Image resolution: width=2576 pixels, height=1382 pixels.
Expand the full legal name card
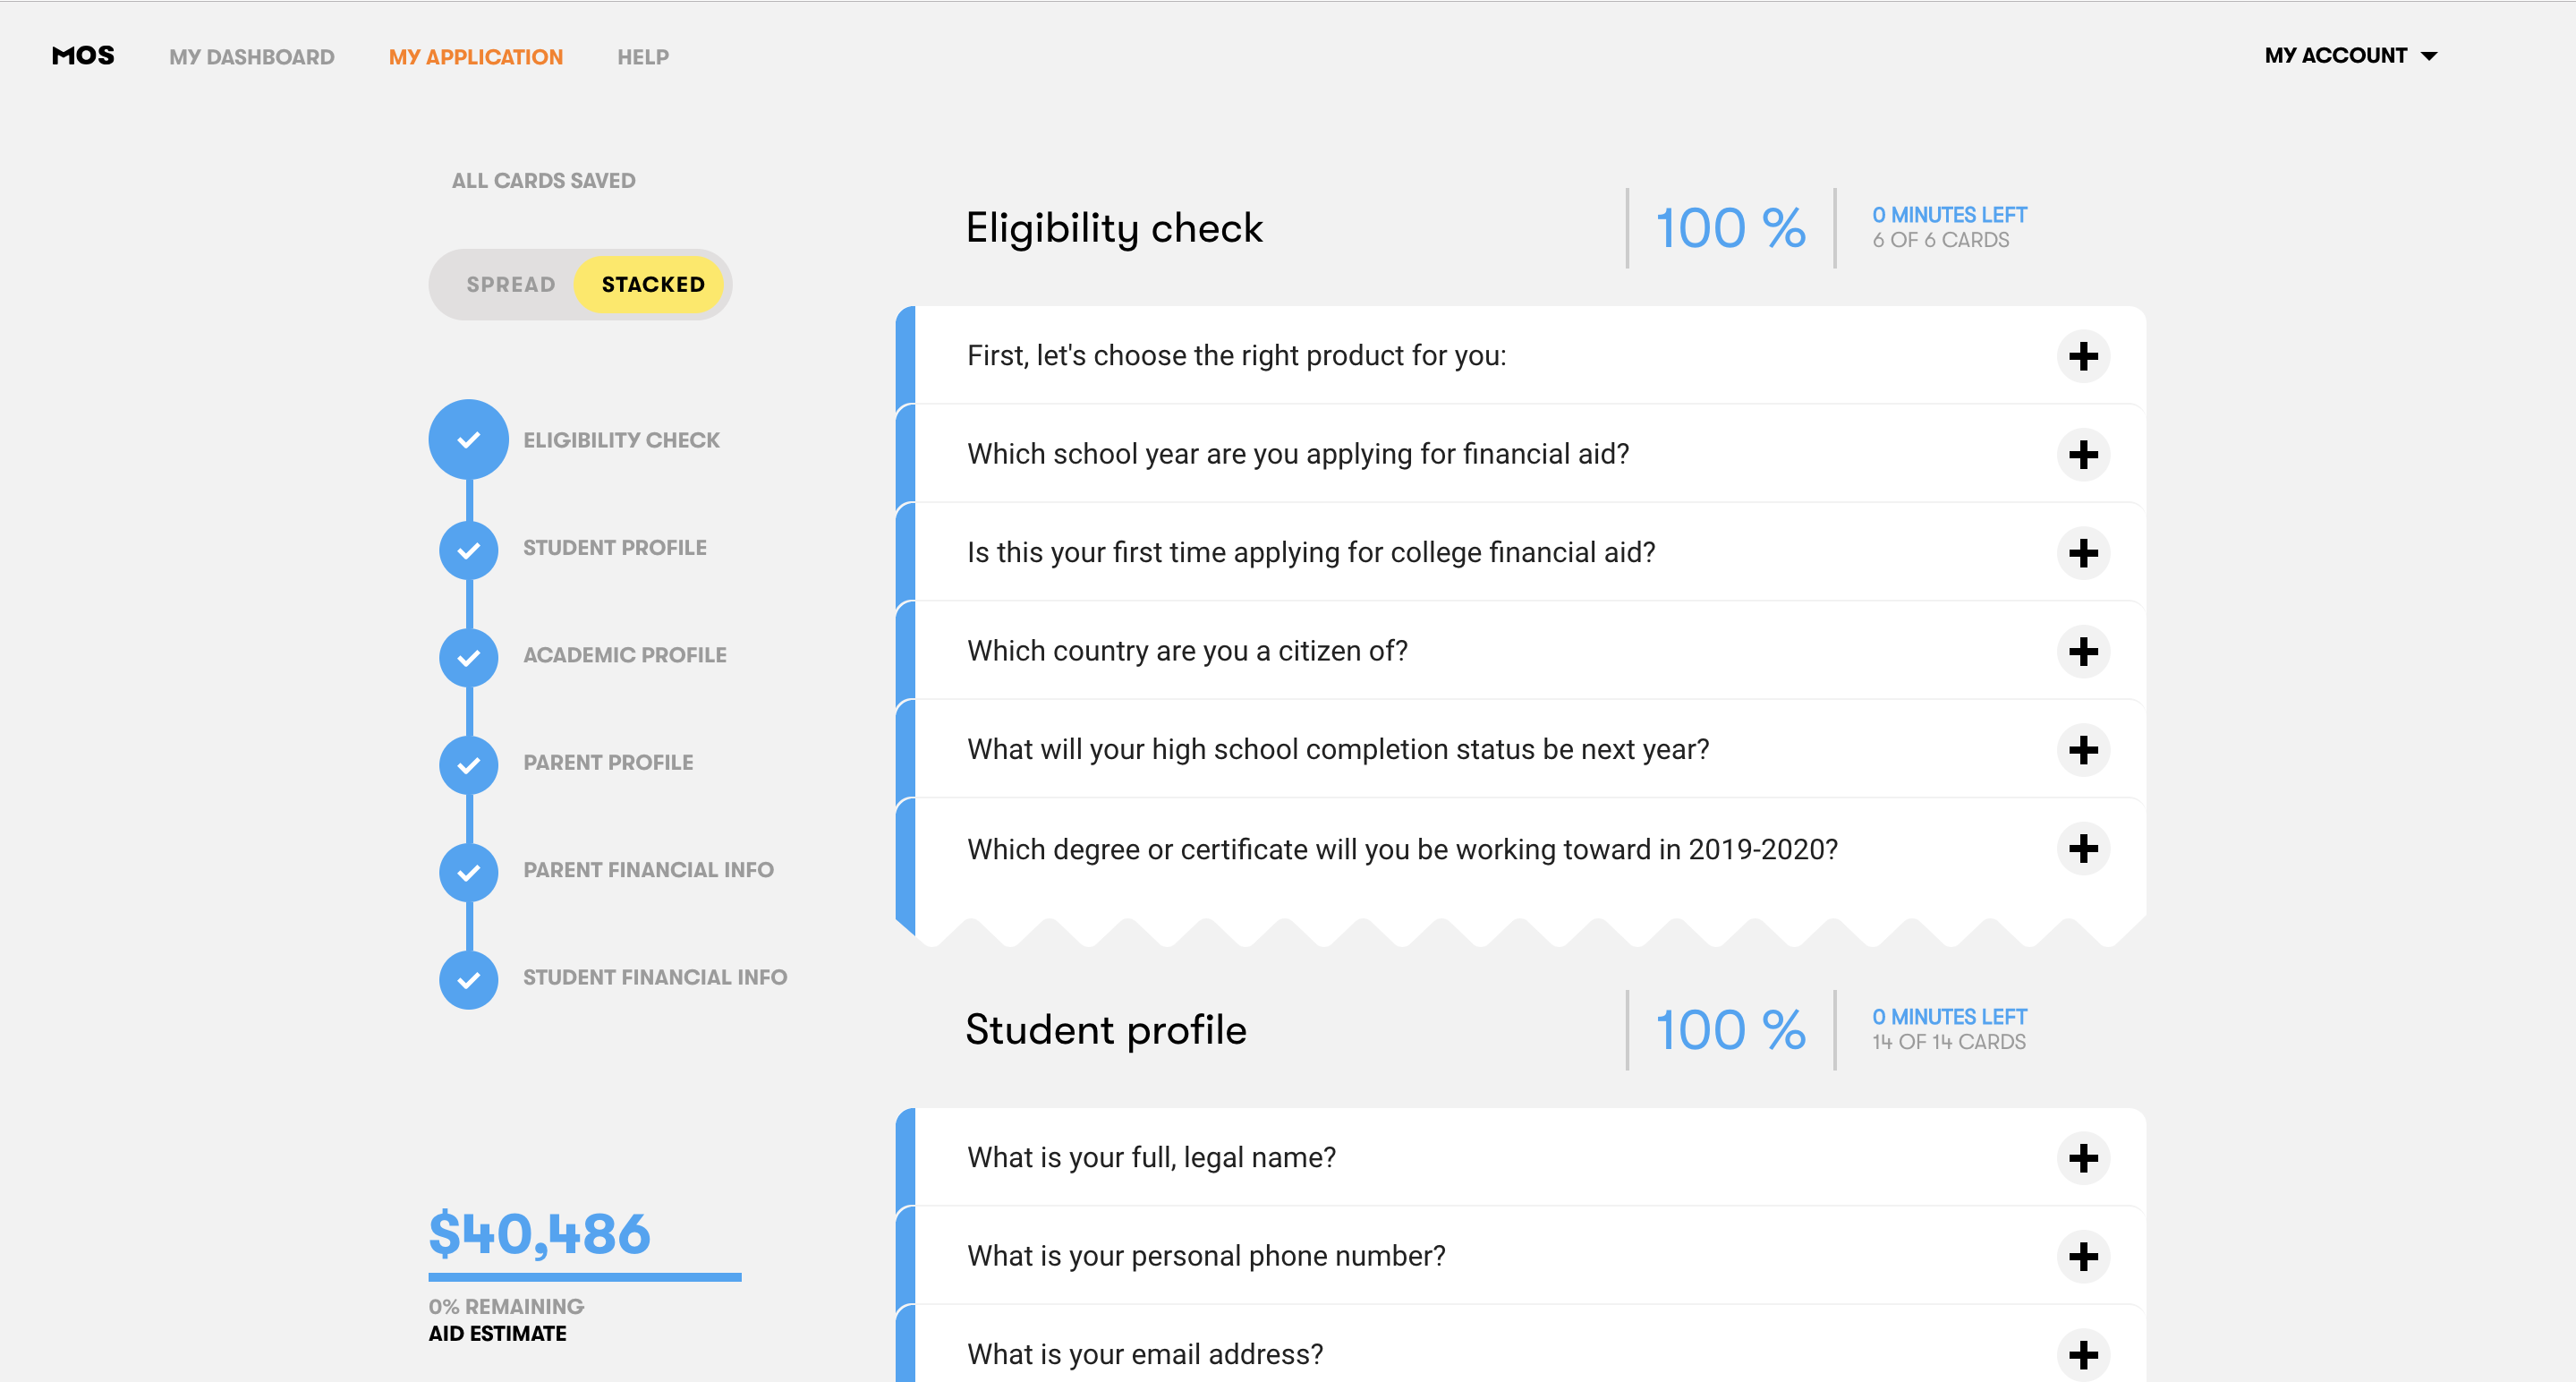click(x=2083, y=1158)
